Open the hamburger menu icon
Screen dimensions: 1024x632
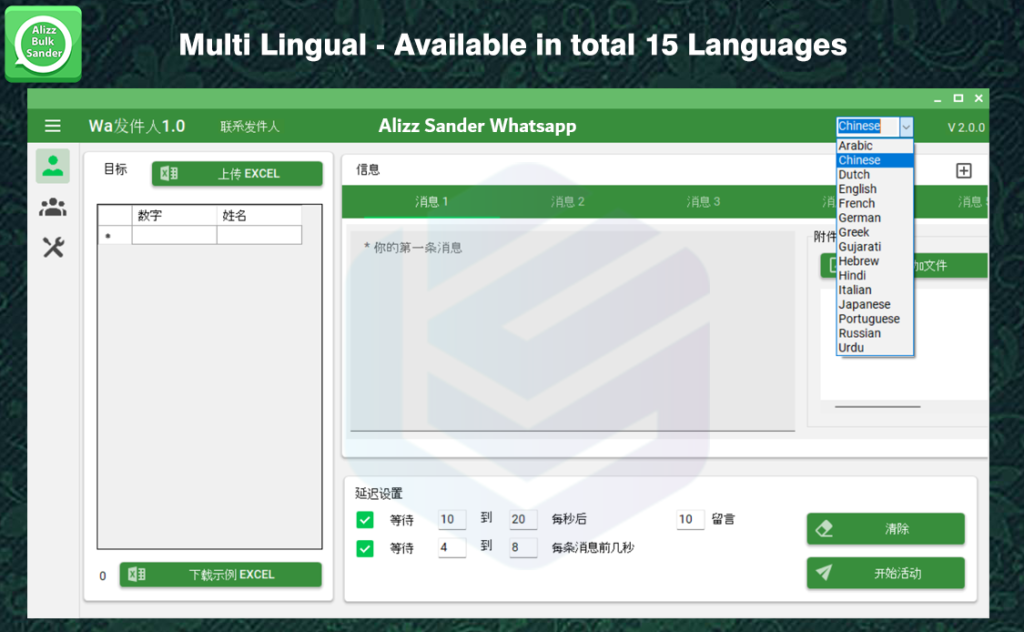(53, 126)
